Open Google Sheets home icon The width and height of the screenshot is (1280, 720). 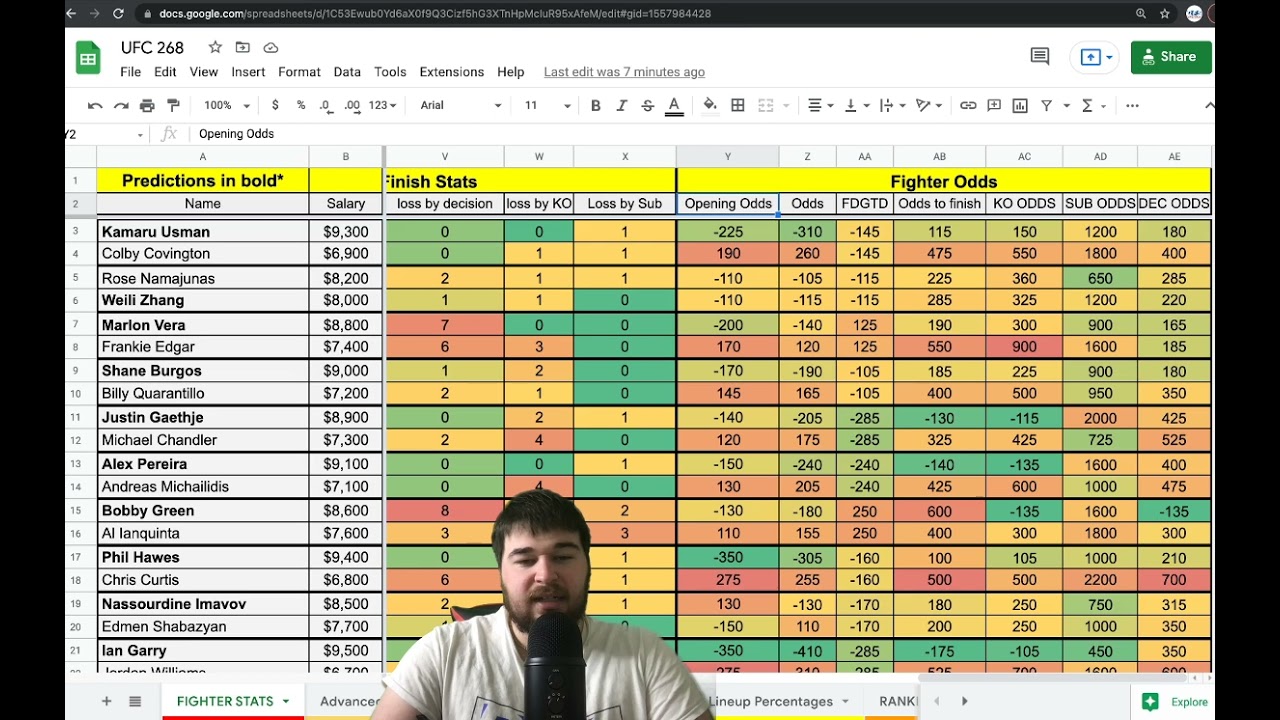pos(88,58)
